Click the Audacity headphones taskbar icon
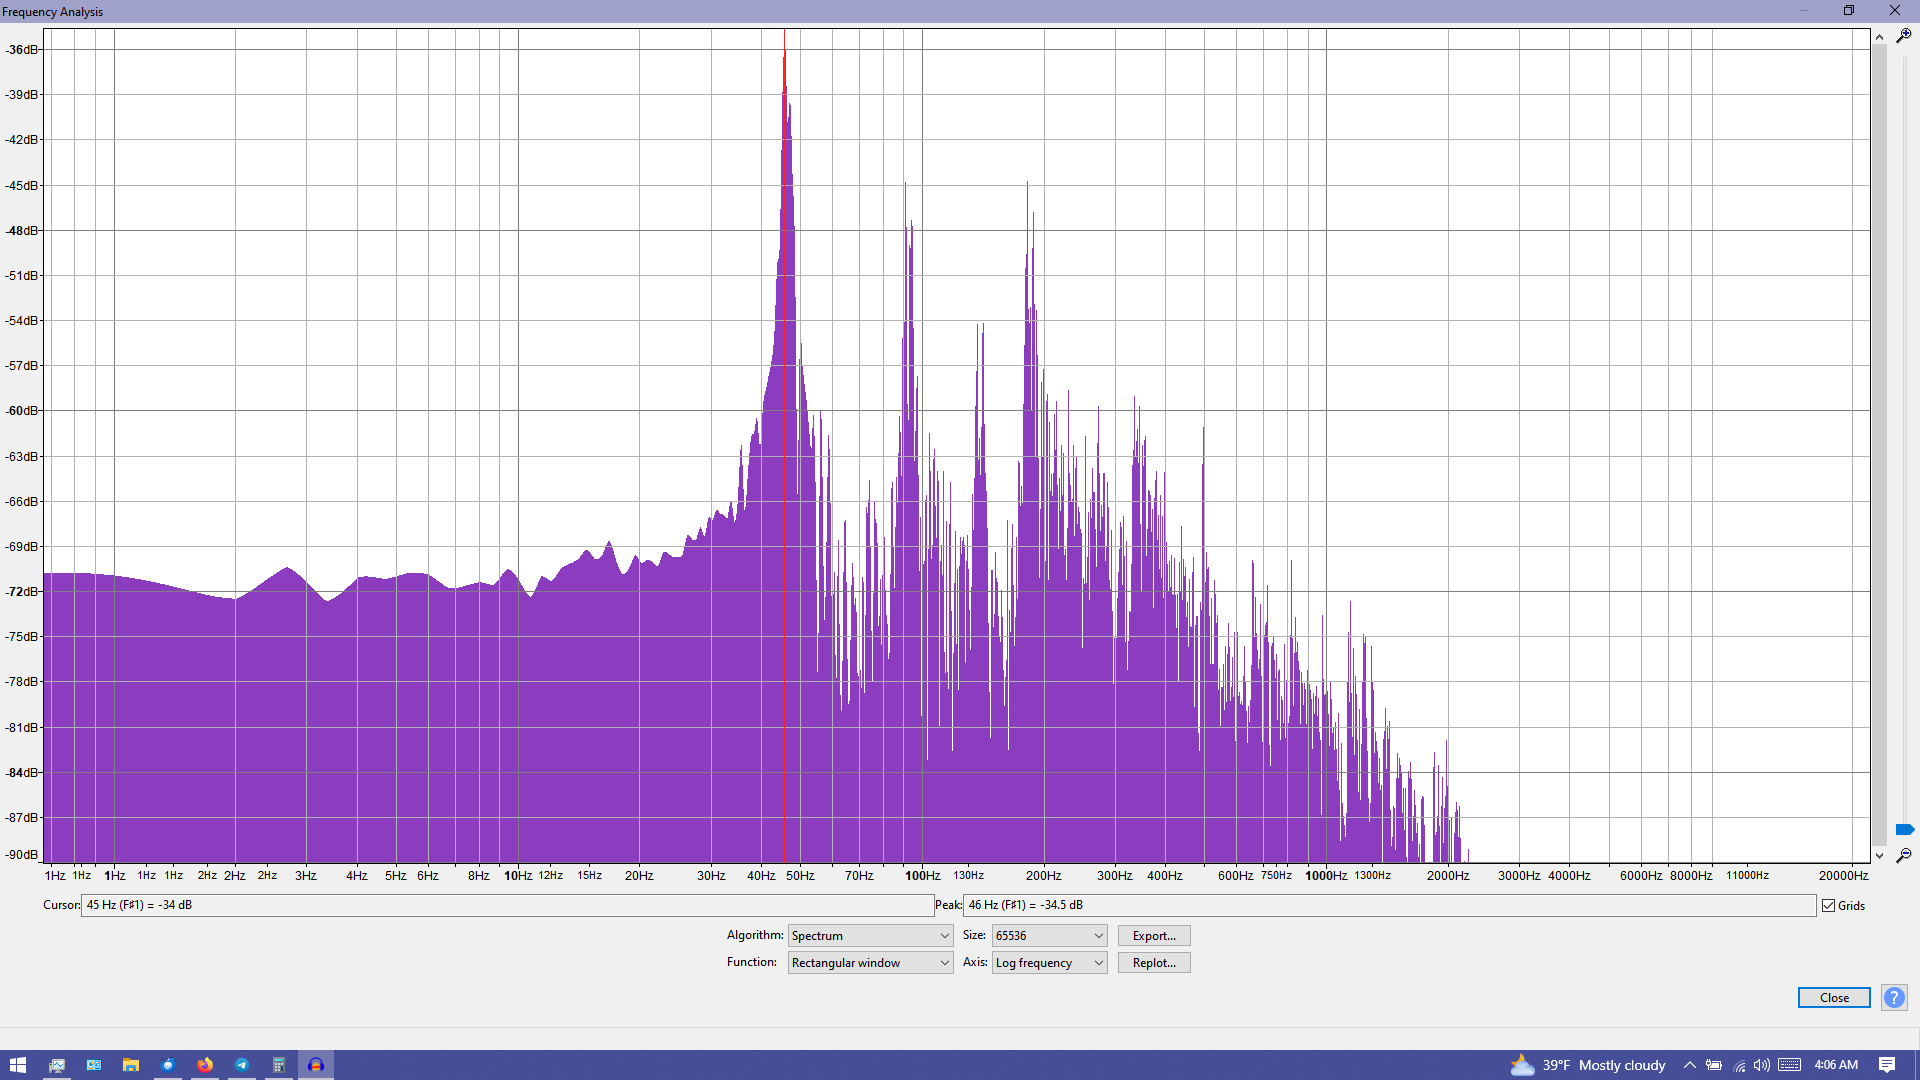Viewport: 1920px width, 1080px height. click(316, 1065)
